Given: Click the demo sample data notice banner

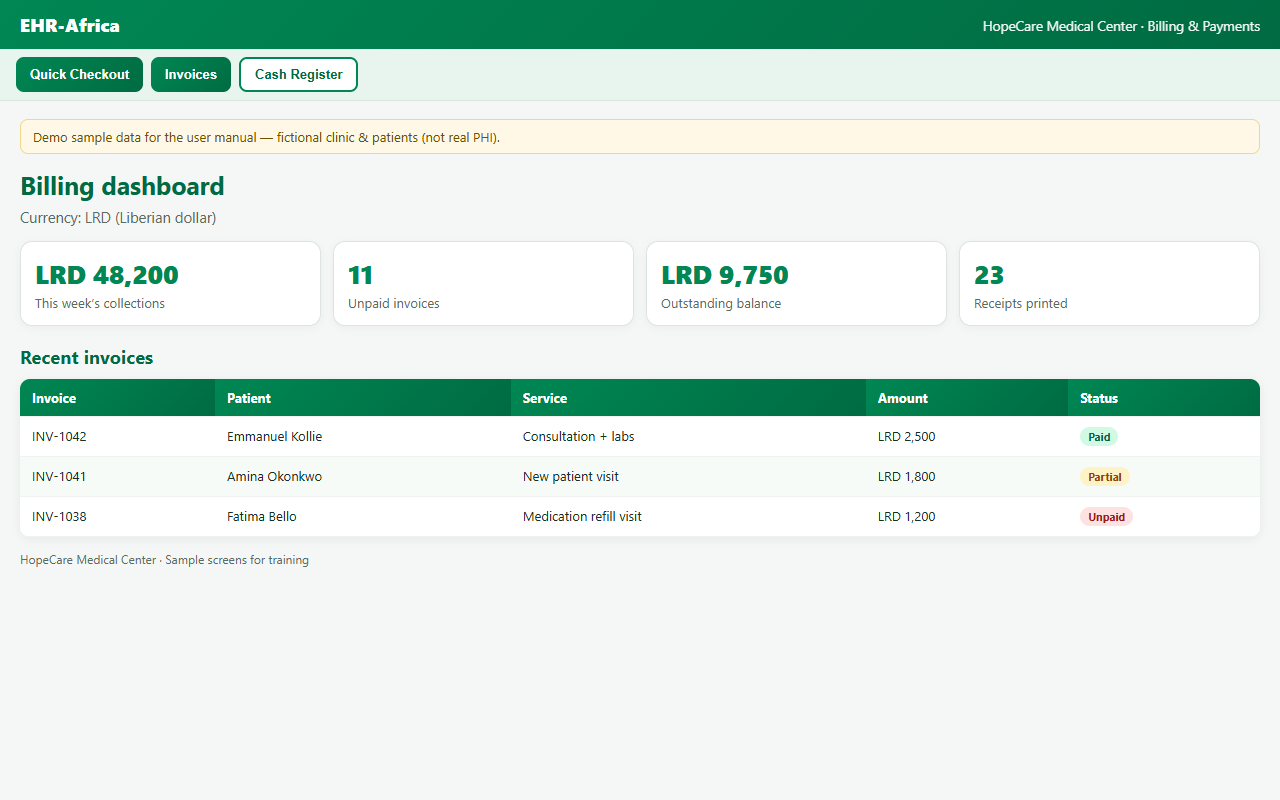Looking at the screenshot, I should point(640,137).
